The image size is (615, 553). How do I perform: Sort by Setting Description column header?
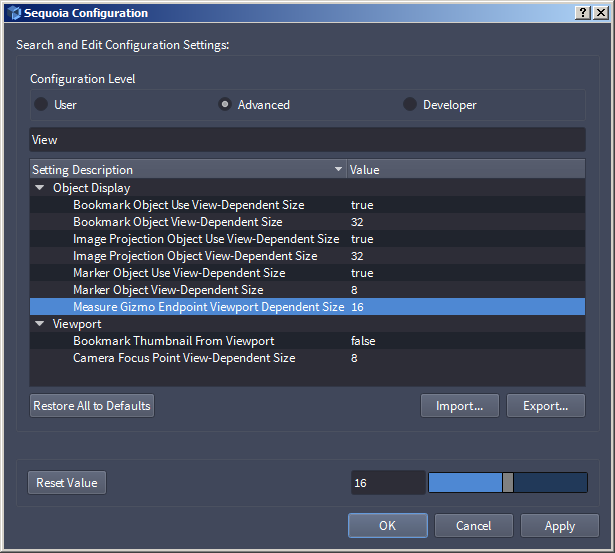coord(188,169)
